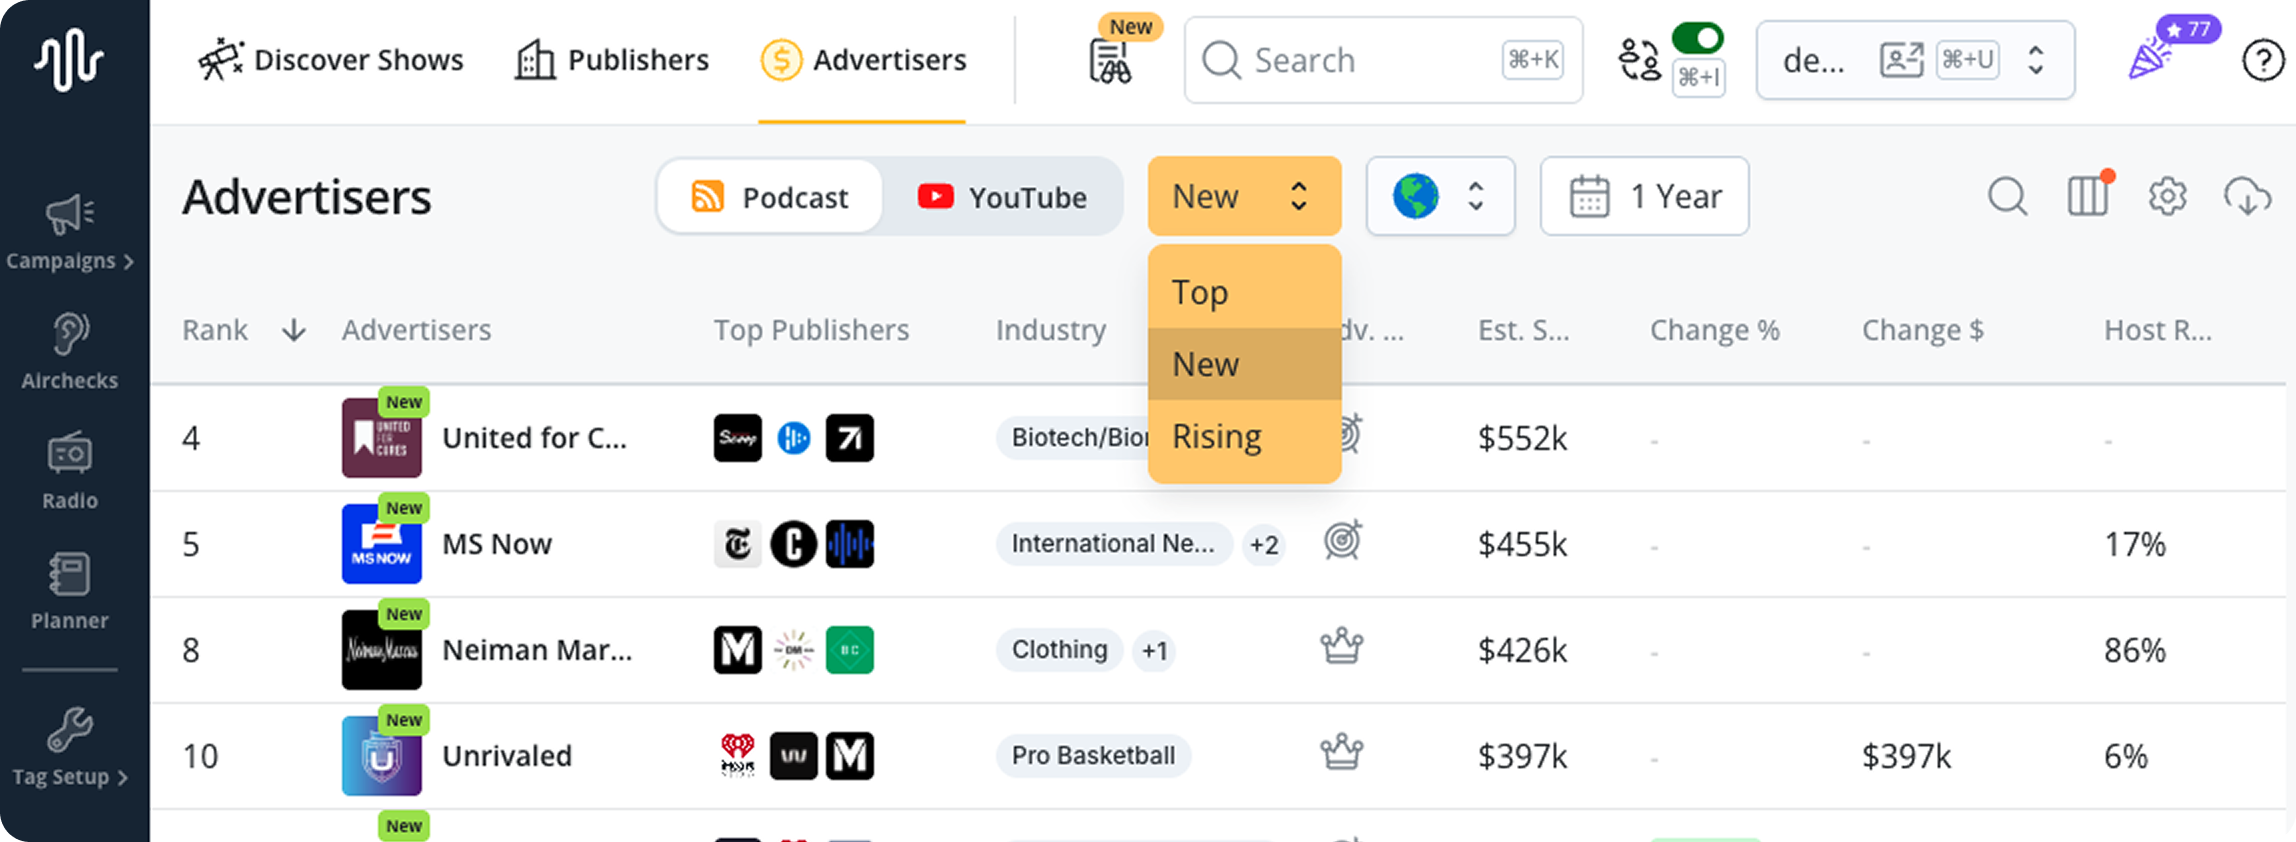This screenshot has height=842, width=2296.
Task: Click the people-swap icon beside the toggle
Action: point(1639,60)
